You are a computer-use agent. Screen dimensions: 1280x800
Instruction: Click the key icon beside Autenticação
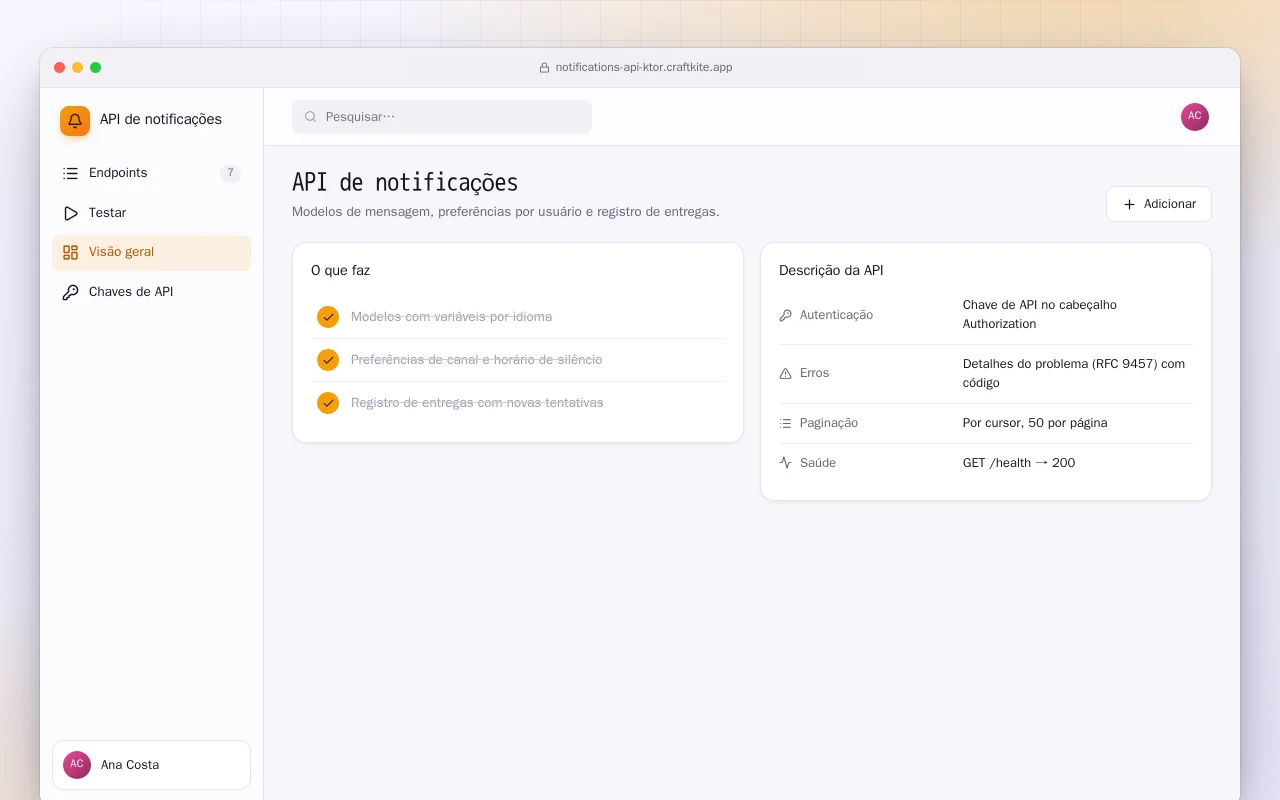[785, 315]
